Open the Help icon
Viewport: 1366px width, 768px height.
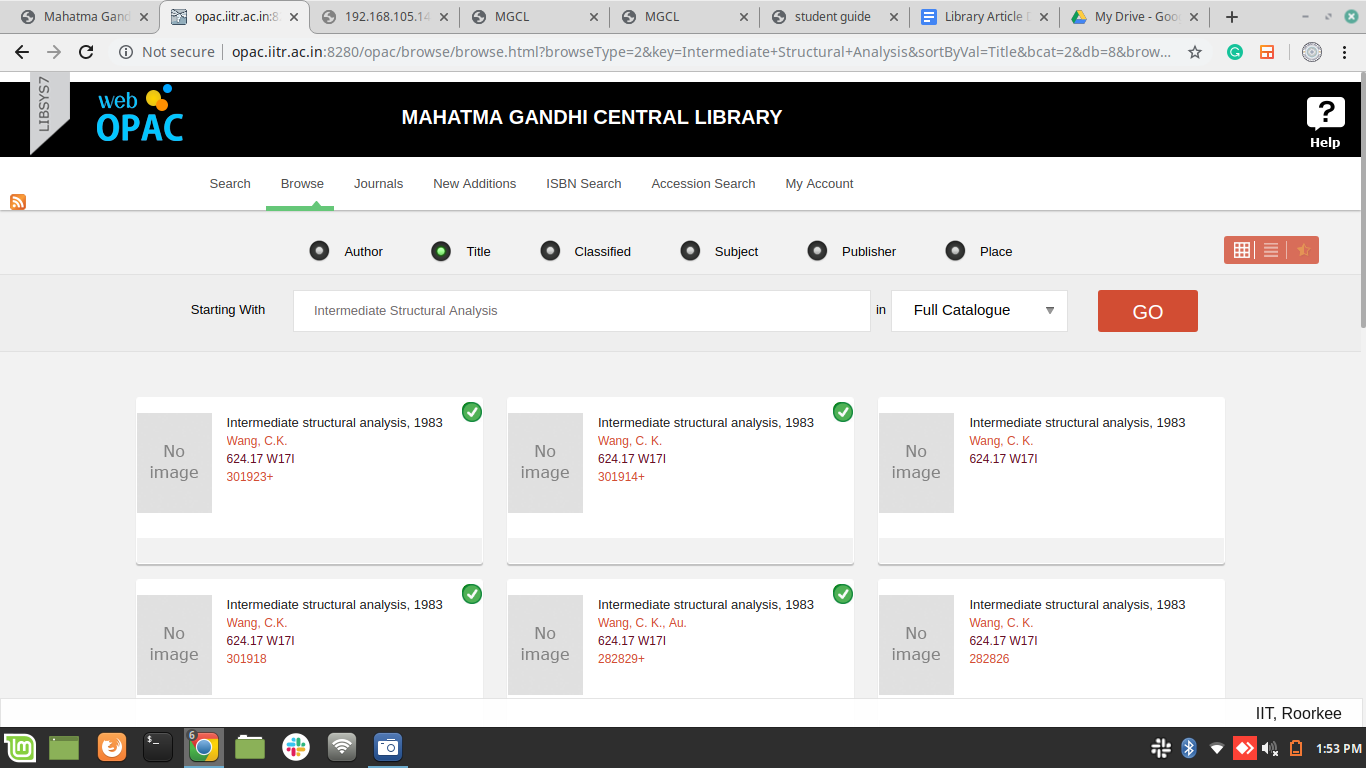(x=1325, y=122)
